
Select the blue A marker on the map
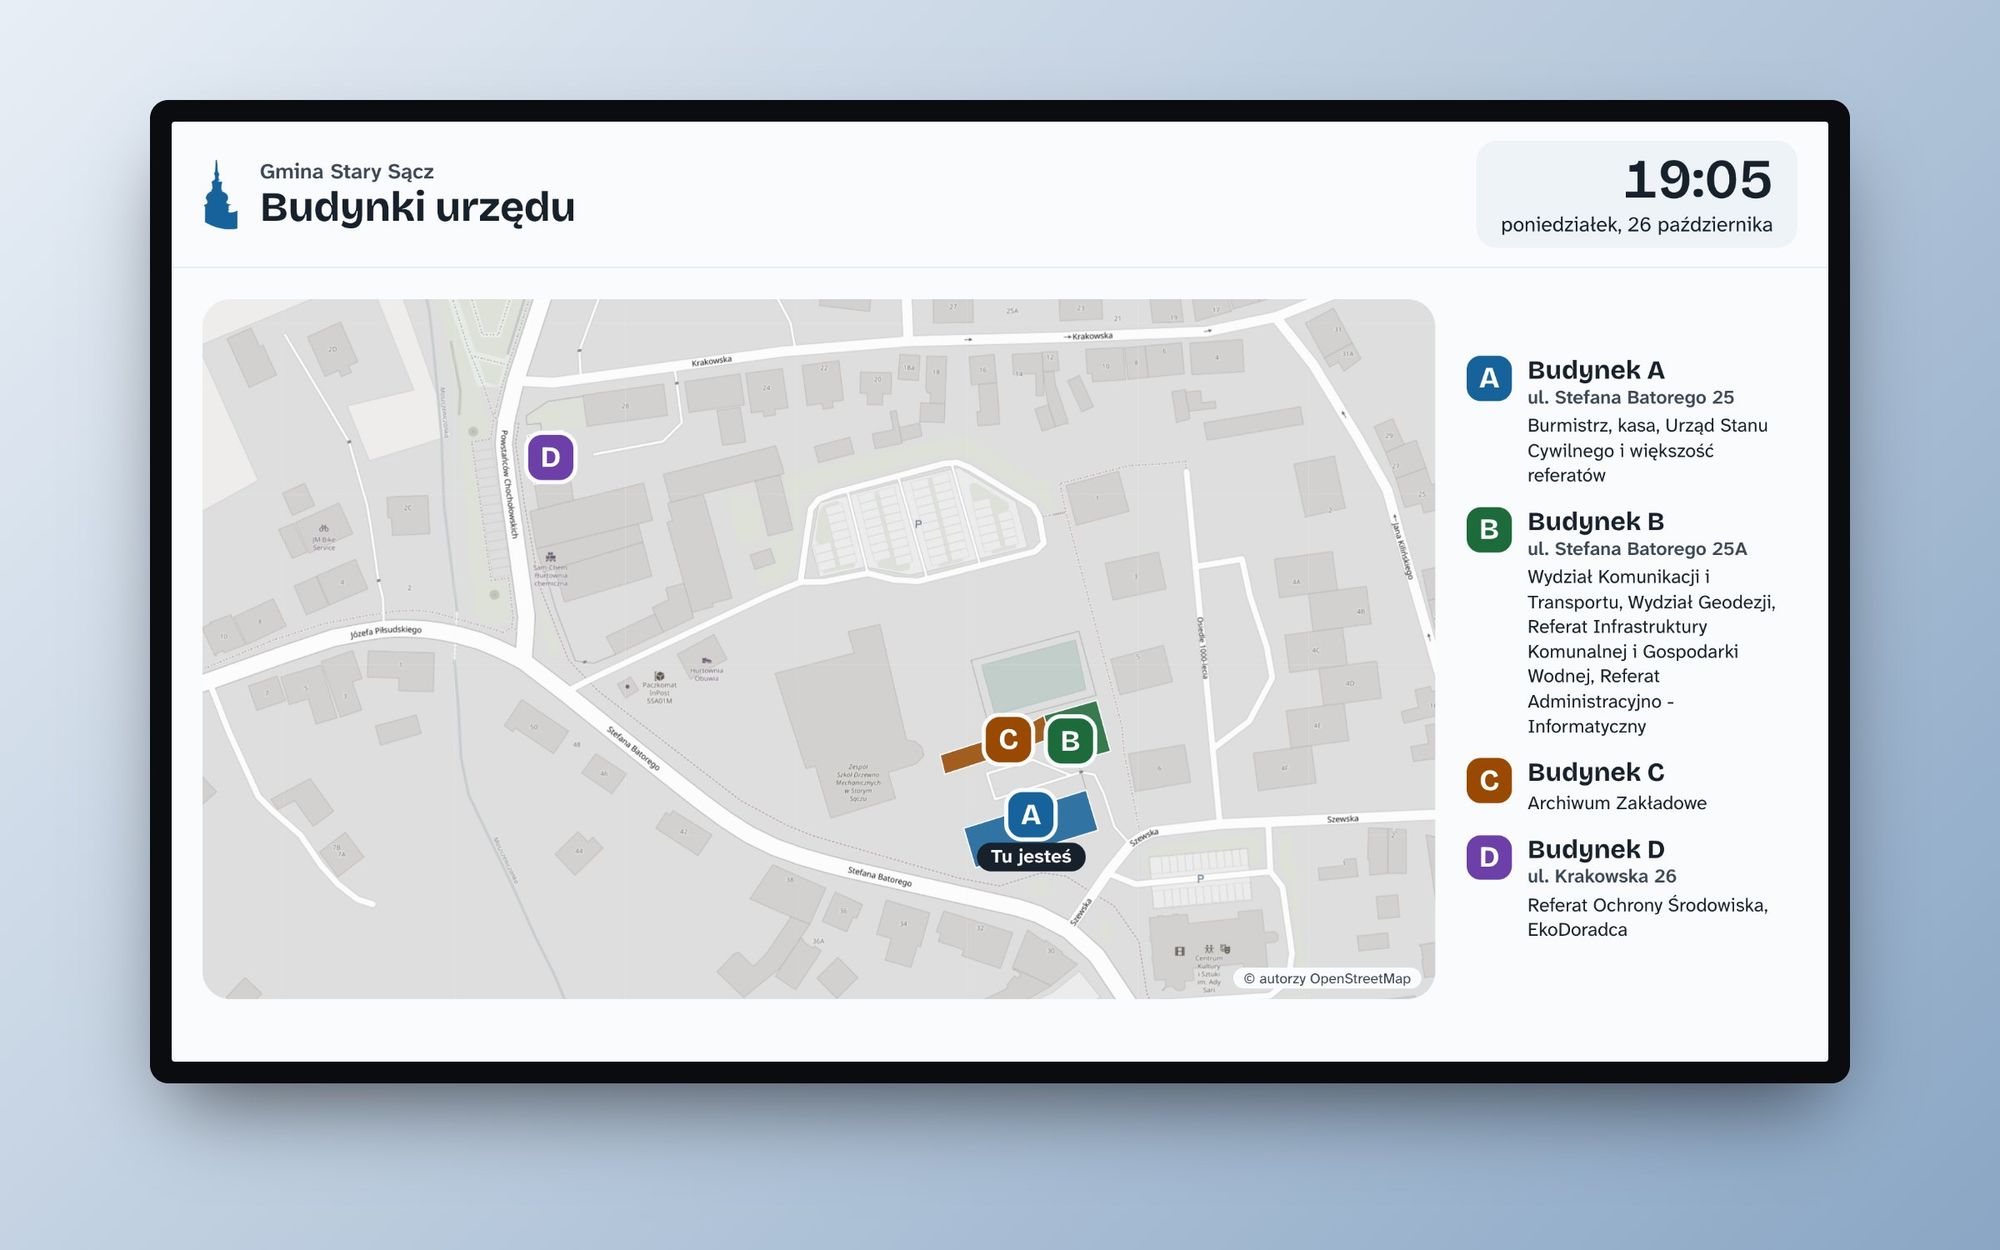[1031, 815]
